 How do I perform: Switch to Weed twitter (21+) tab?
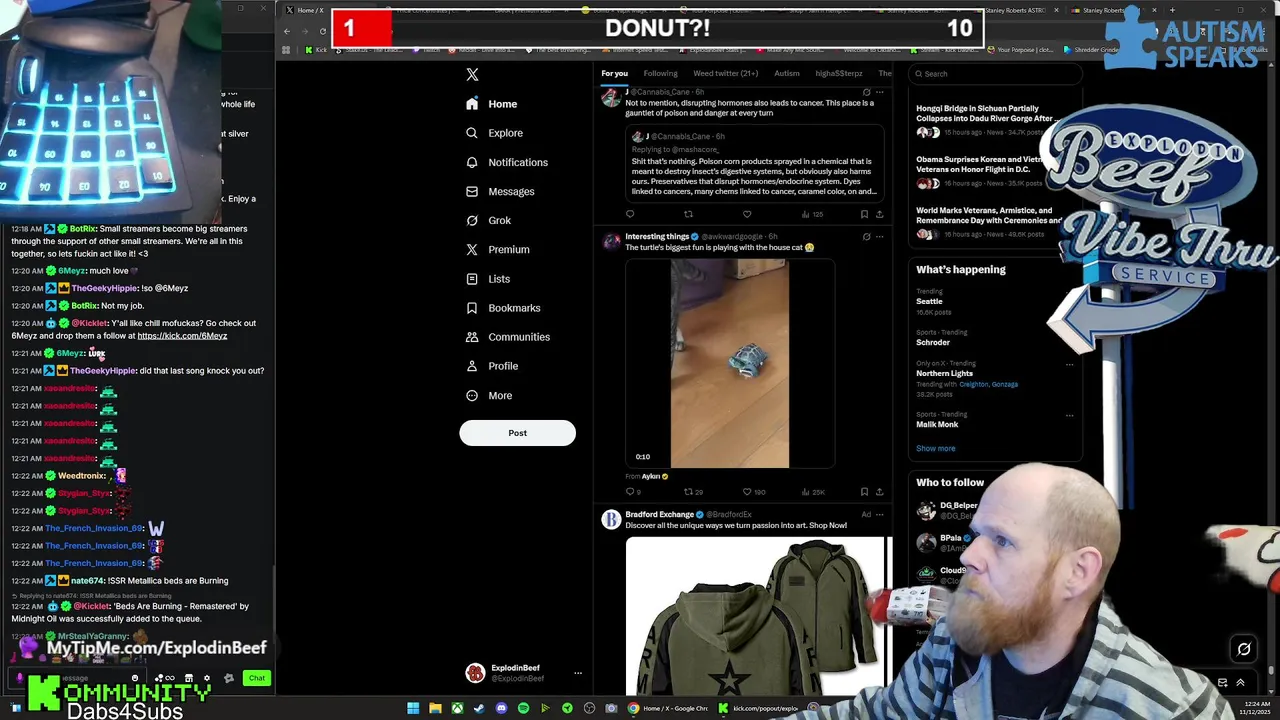(725, 73)
